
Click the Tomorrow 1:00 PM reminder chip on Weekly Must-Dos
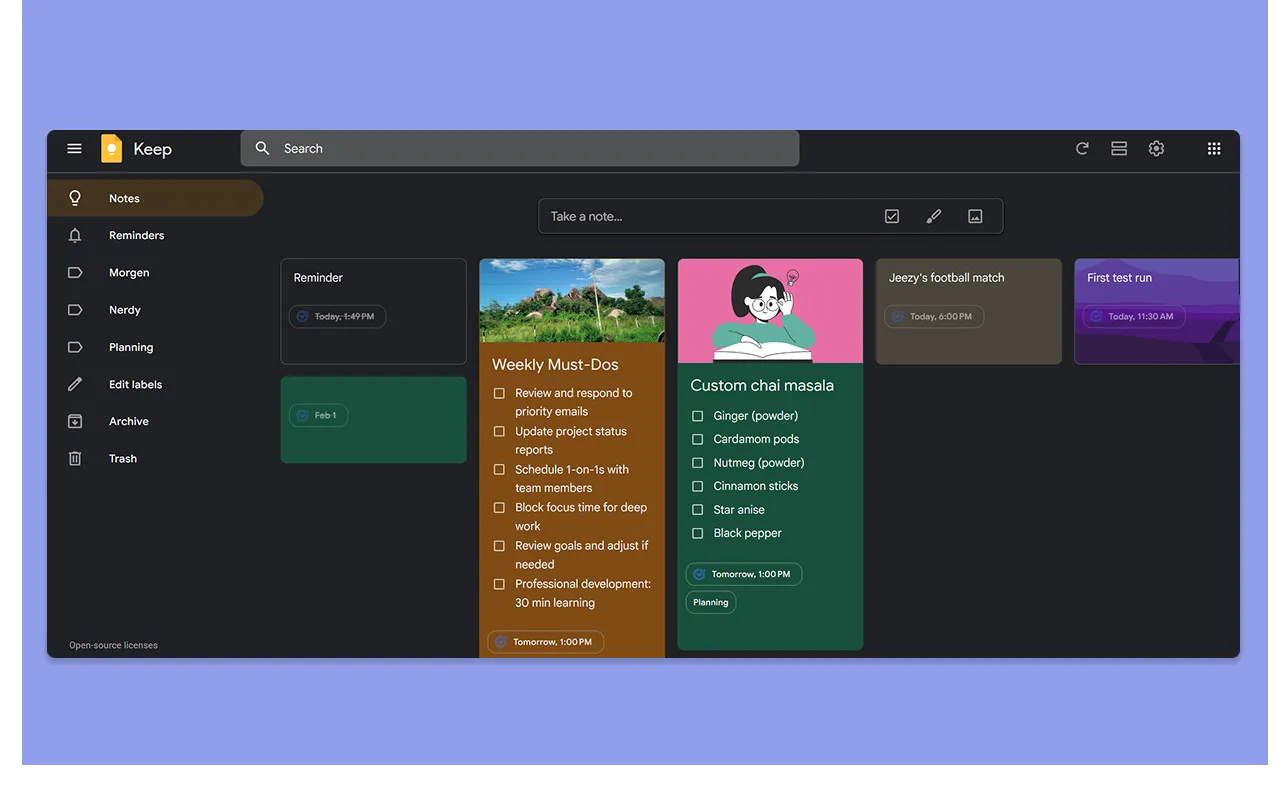(545, 641)
